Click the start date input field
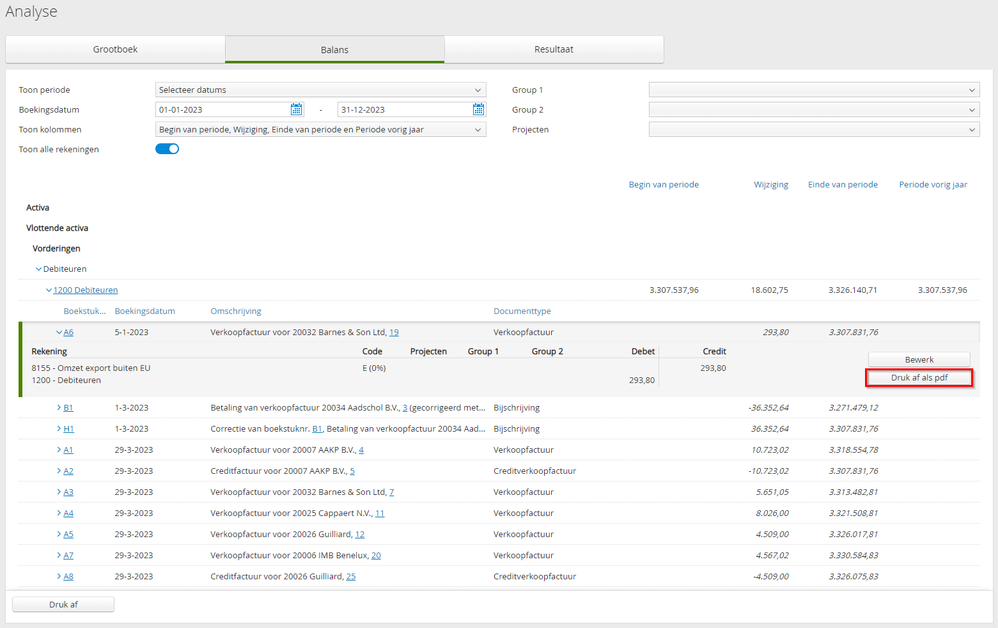Screen dimensions: 998x628 point(222,110)
